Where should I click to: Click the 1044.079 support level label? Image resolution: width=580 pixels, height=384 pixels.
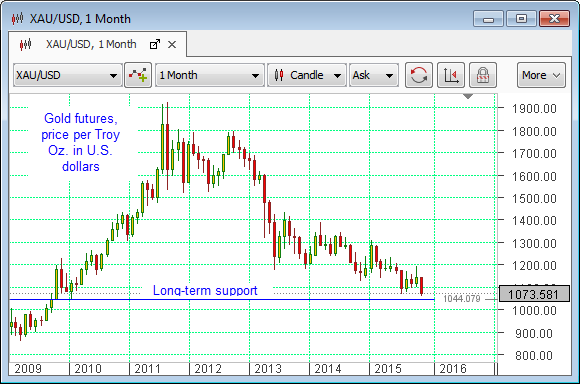coord(462,299)
